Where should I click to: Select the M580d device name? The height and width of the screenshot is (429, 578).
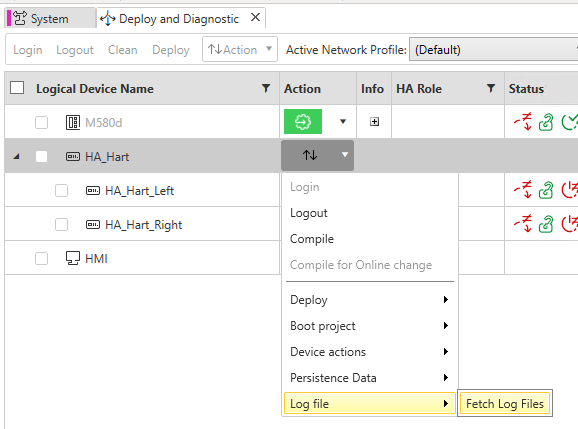point(104,123)
